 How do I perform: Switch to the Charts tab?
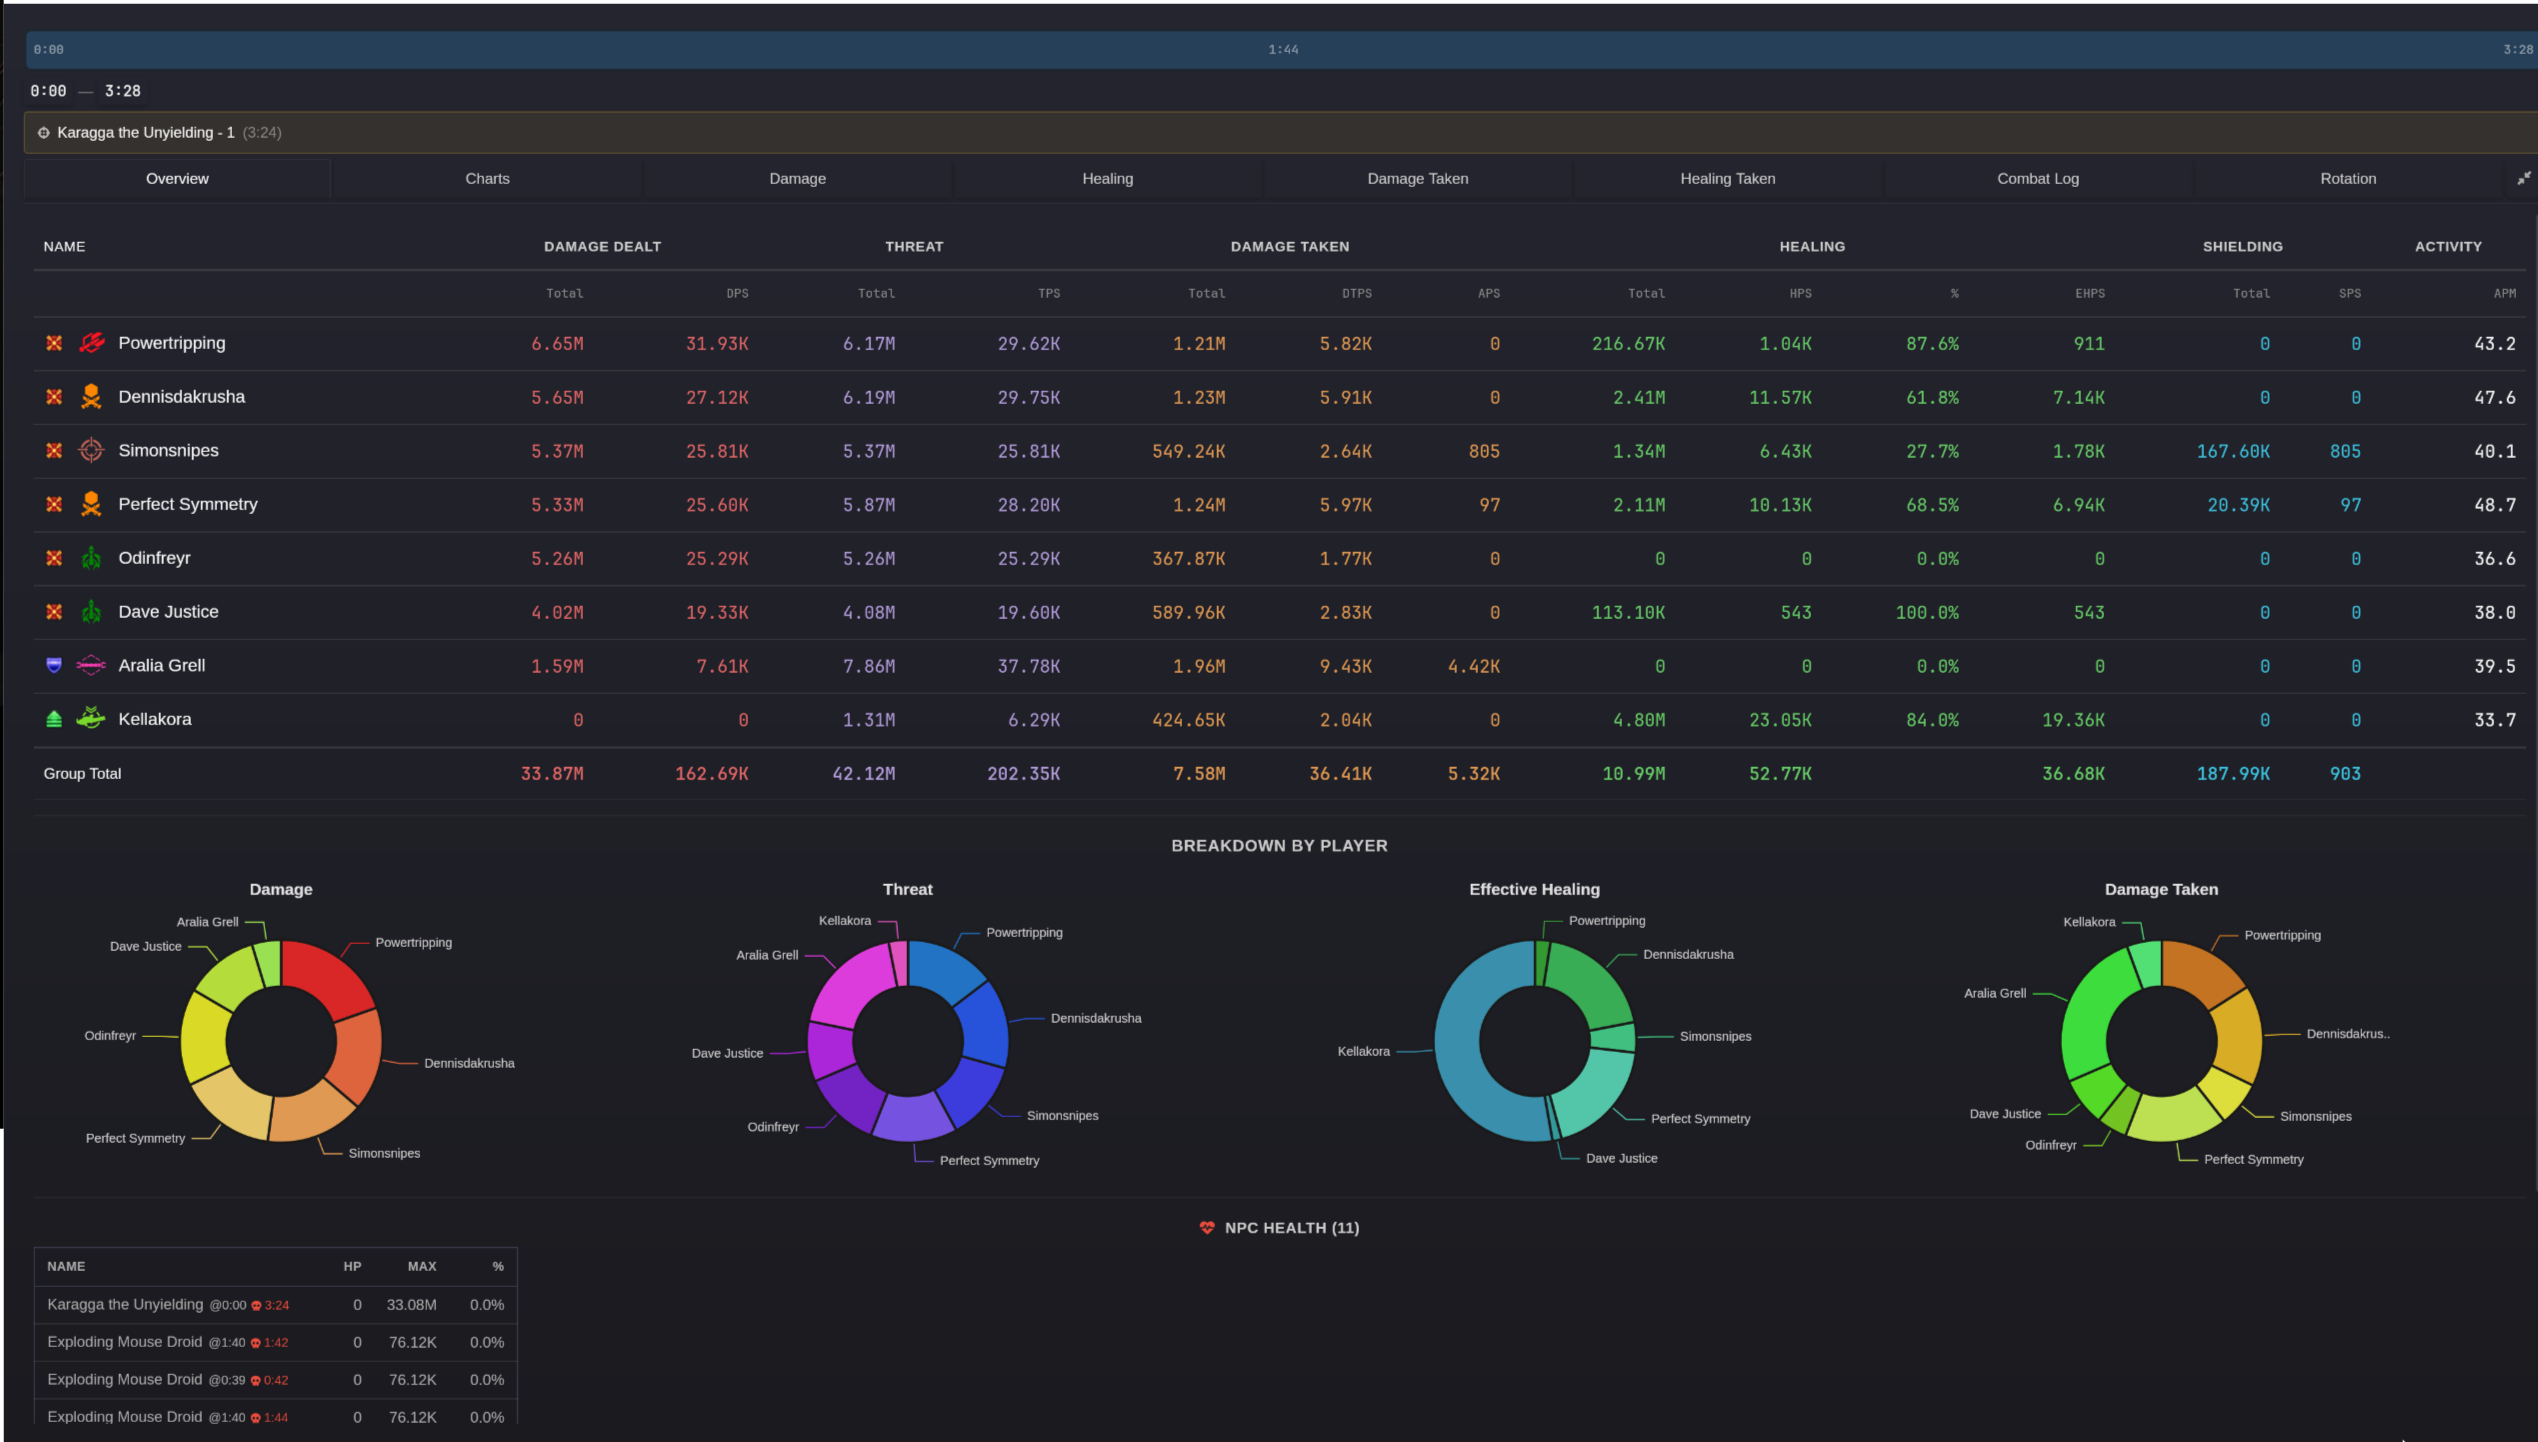point(487,179)
